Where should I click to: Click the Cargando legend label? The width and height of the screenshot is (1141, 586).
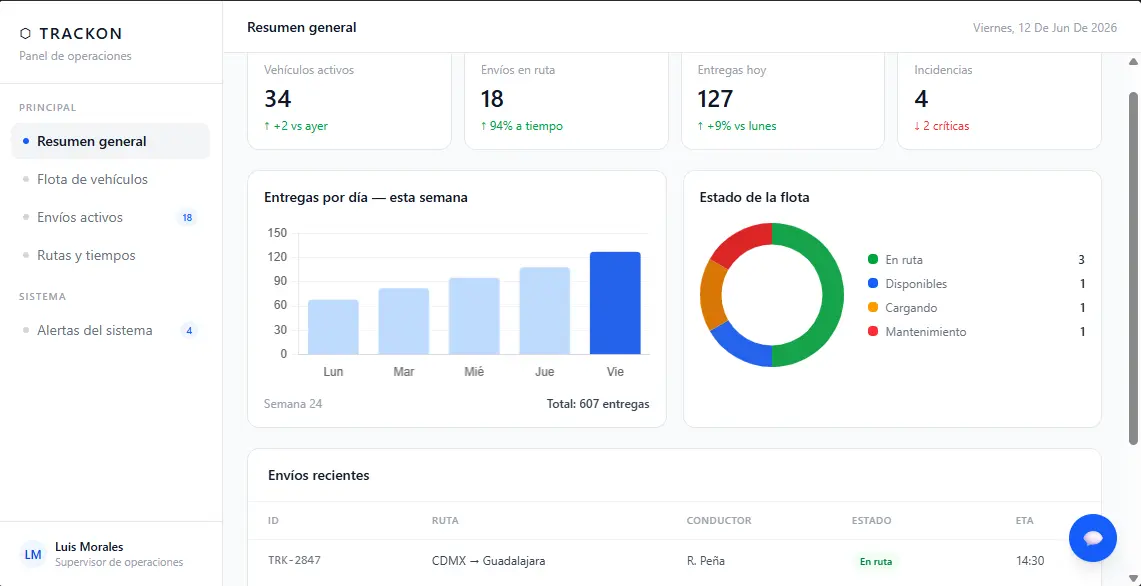[x=911, y=308]
